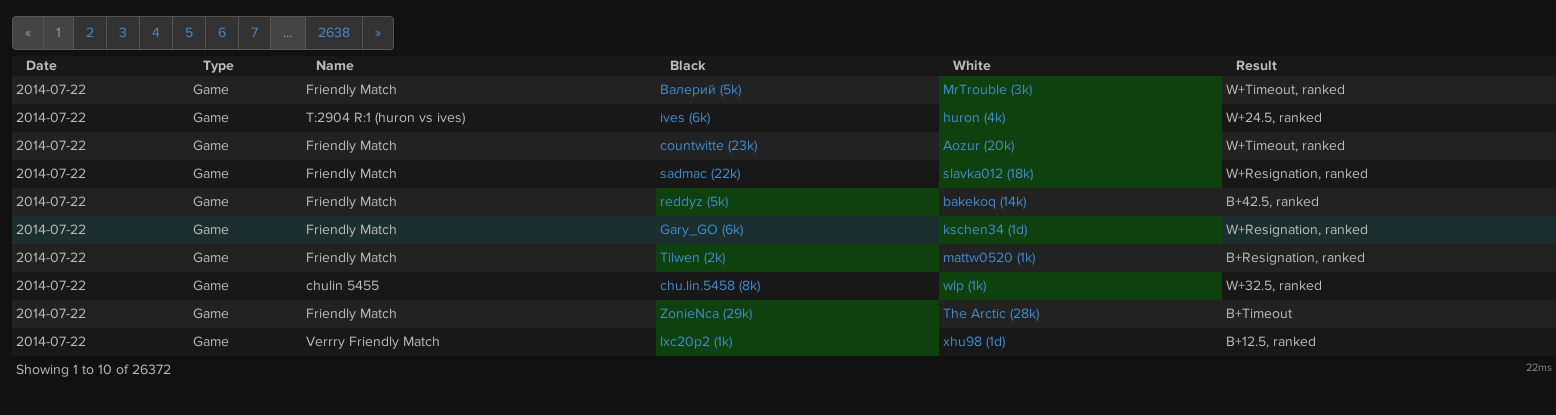The height and width of the screenshot is (415, 1556).
Task: Click the pagination ellipsis button
Action: [x=288, y=33]
